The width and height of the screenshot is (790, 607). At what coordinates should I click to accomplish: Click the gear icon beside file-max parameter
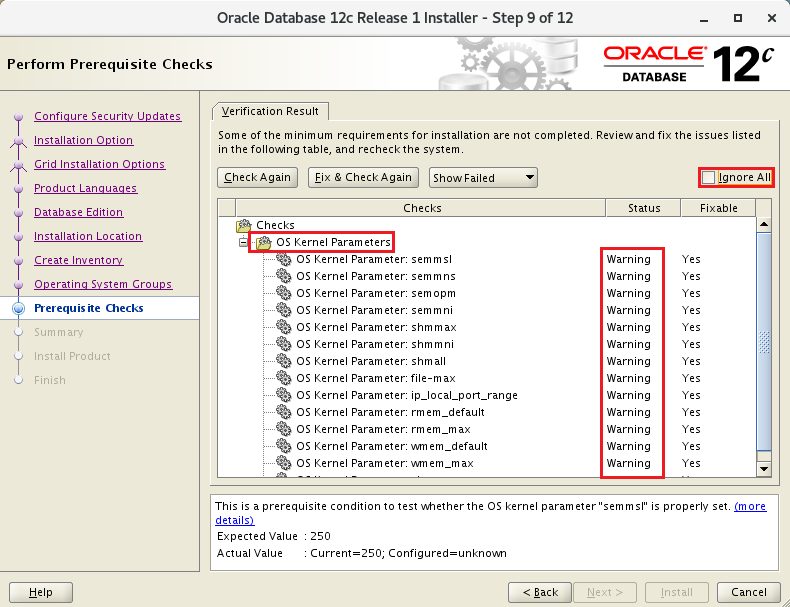click(x=284, y=378)
